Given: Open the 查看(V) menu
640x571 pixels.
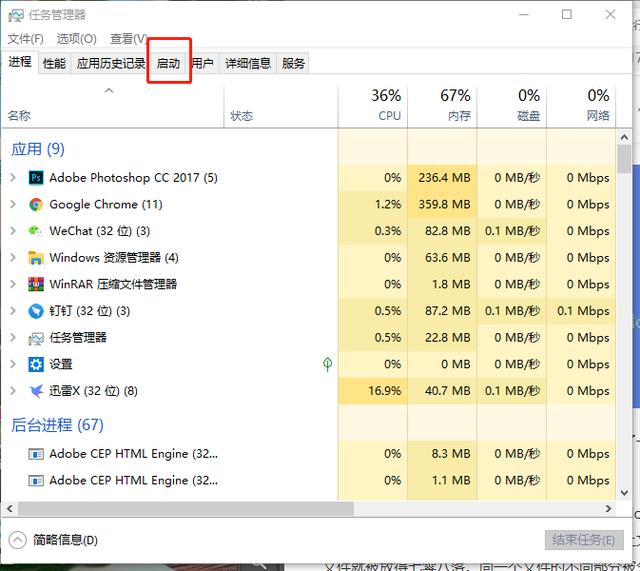Looking at the screenshot, I should click(x=129, y=39).
